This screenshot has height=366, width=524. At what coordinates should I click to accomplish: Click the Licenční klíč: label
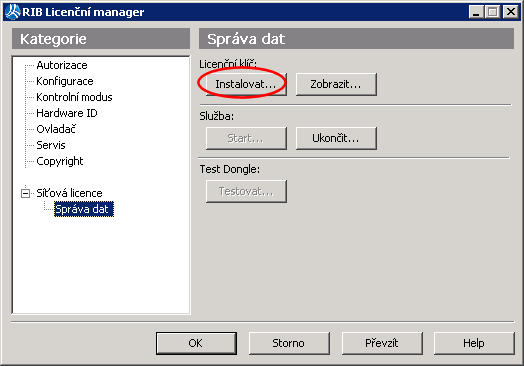tap(228, 64)
